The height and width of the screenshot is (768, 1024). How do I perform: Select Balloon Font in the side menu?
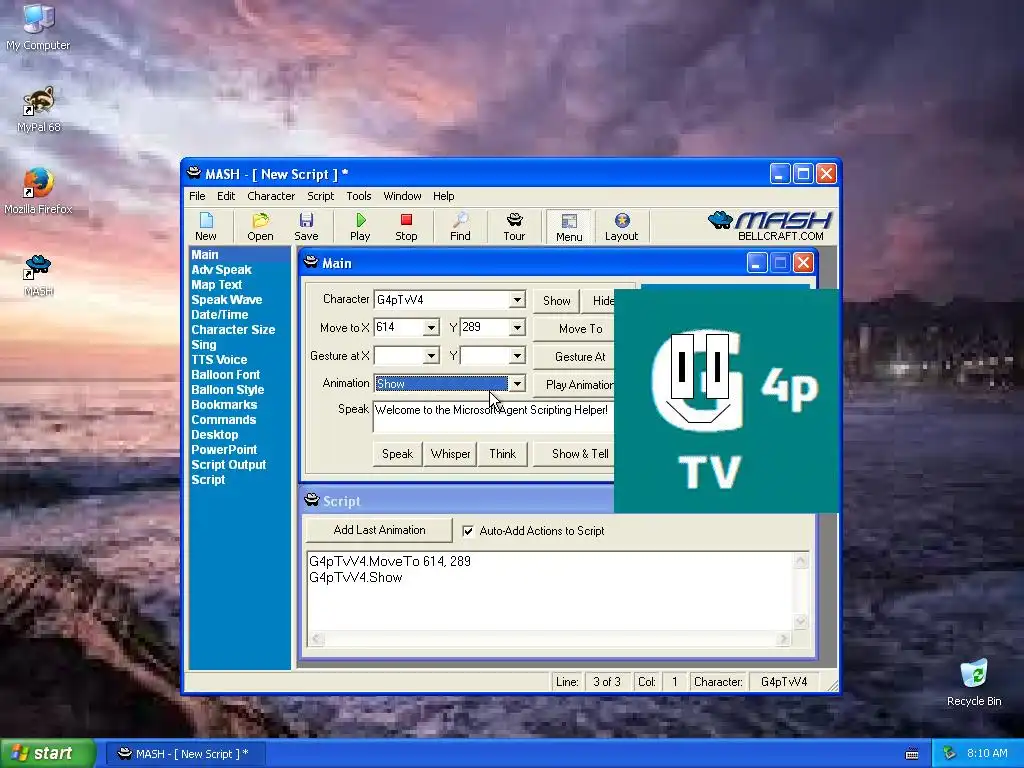pos(225,375)
